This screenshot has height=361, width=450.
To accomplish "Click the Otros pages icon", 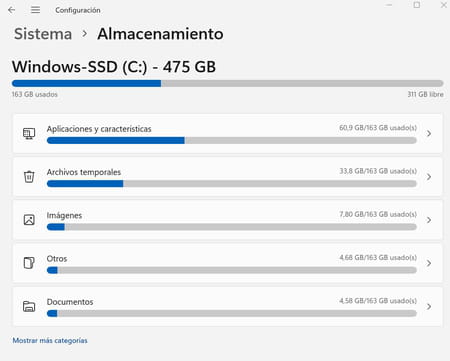I will pos(29,263).
